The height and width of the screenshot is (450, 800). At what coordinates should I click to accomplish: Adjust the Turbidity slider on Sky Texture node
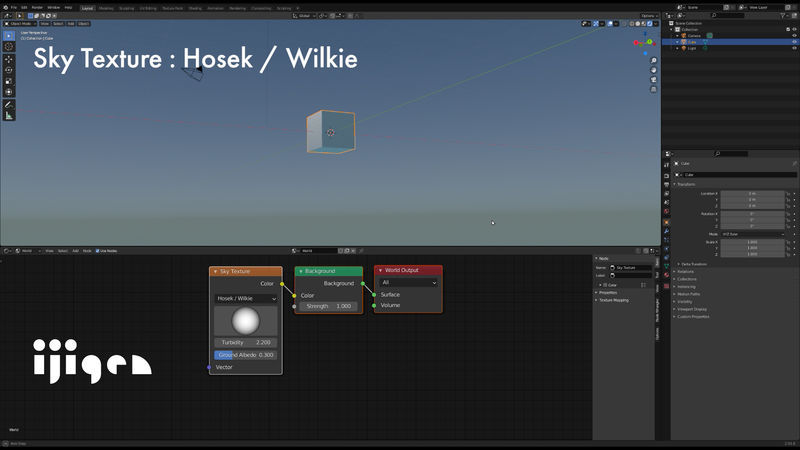(x=246, y=342)
